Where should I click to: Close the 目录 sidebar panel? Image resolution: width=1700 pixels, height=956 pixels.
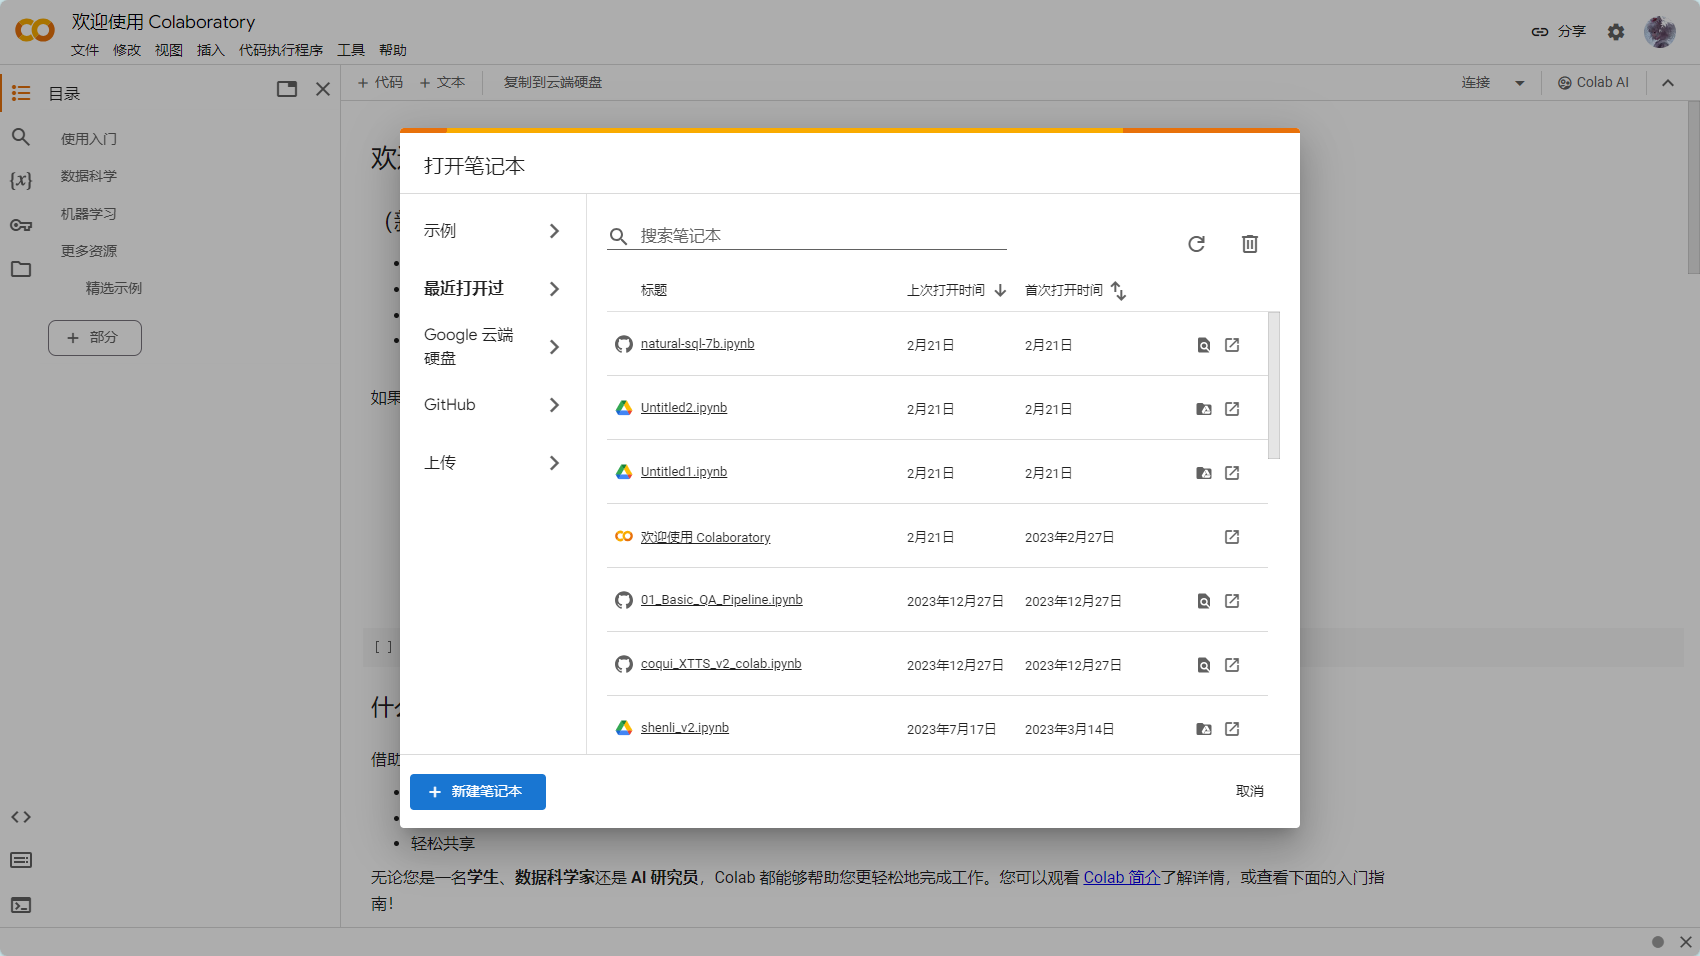(323, 89)
